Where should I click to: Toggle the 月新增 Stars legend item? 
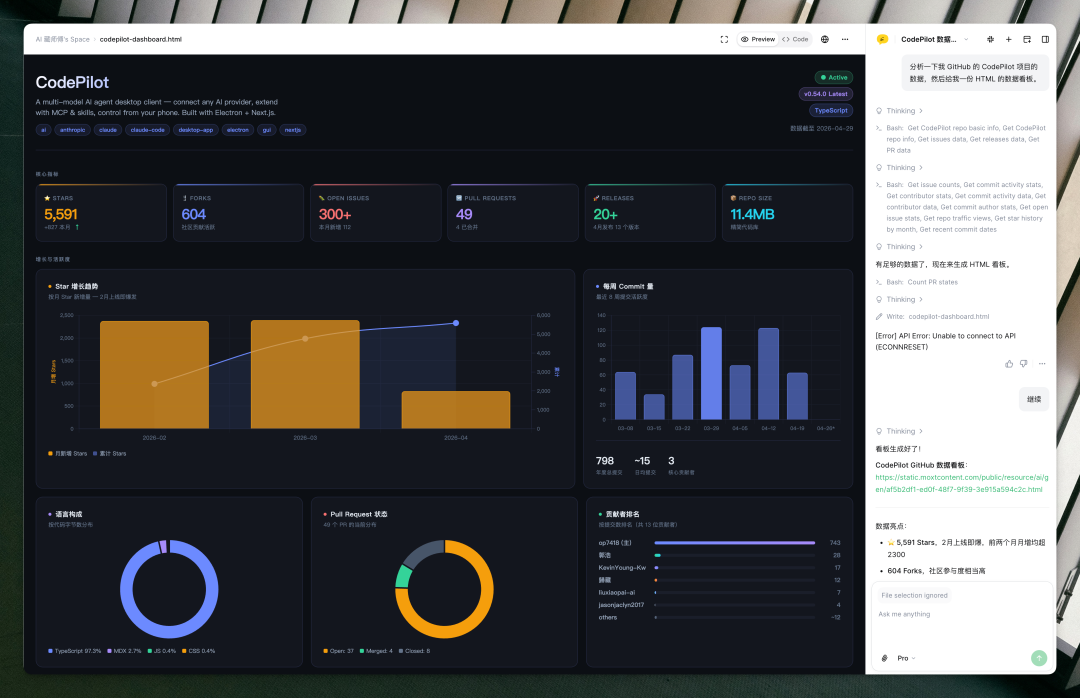pyautogui.click(x=68, y=453)
